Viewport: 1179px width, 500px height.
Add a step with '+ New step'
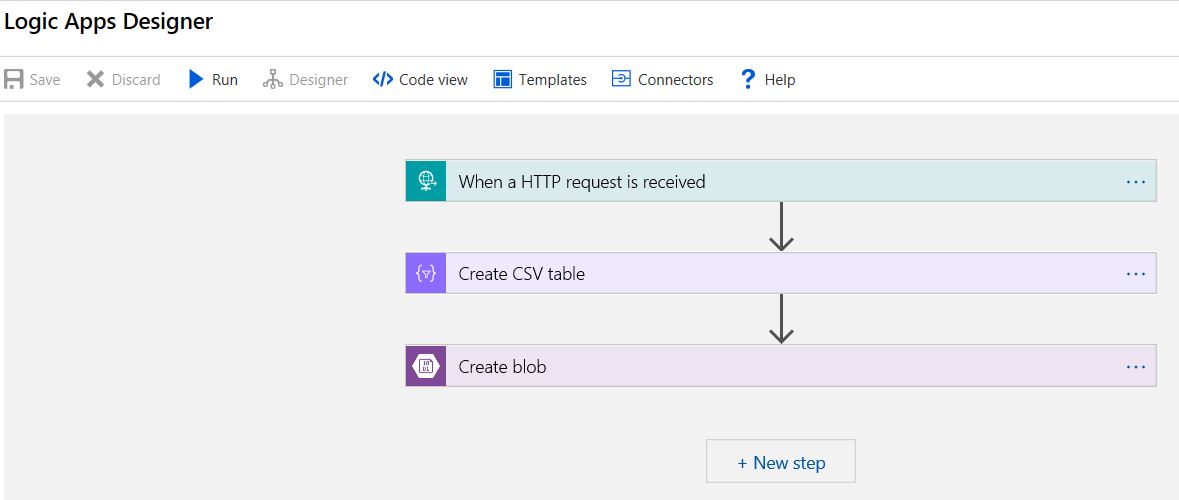coord(781,462)
